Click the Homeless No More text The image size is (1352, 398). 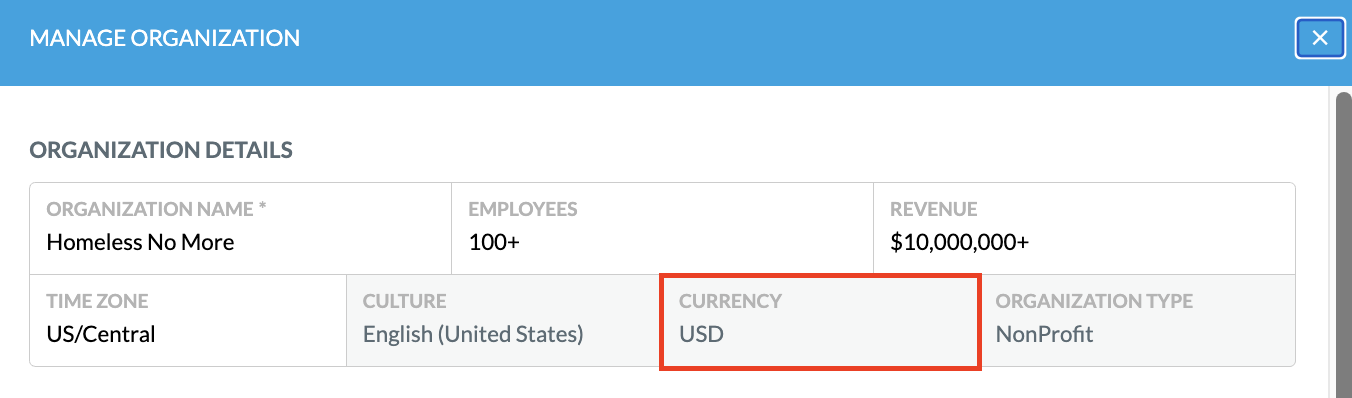(140, 242)
